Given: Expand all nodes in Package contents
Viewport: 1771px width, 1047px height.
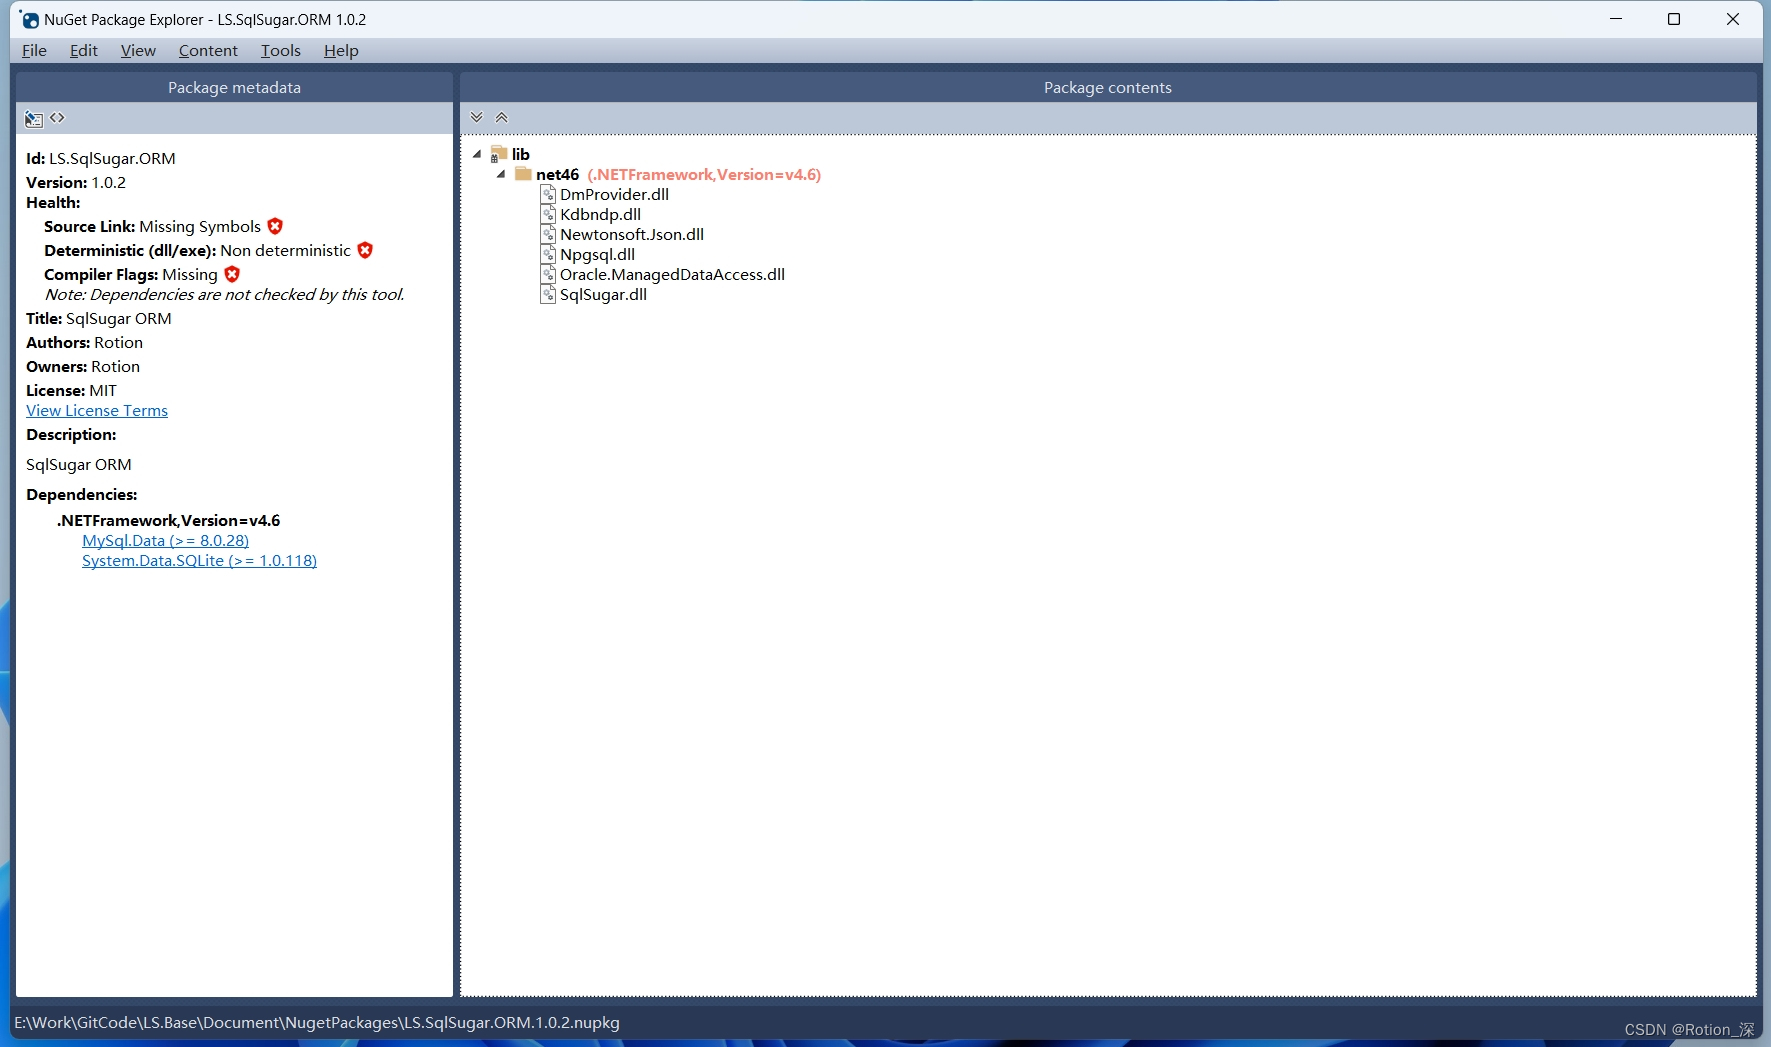Looking at the screenshot, I should 478,117.
